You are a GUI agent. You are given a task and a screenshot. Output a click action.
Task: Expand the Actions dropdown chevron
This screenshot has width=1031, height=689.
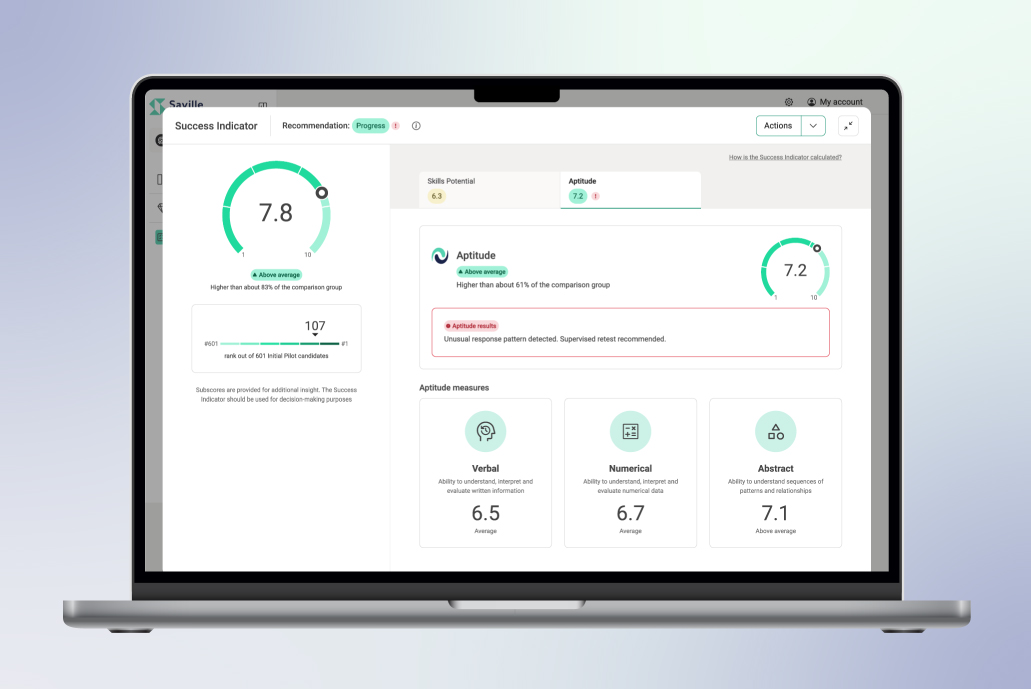point(813,126)
